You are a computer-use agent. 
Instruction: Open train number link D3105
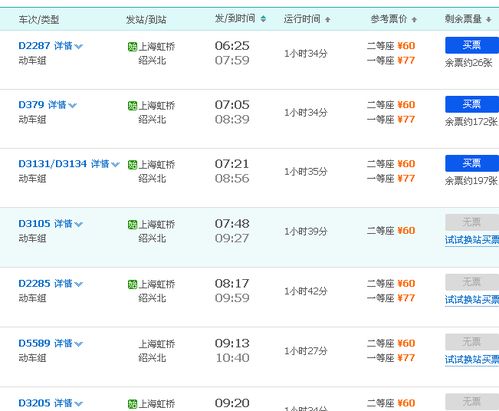tap(34, 223)
